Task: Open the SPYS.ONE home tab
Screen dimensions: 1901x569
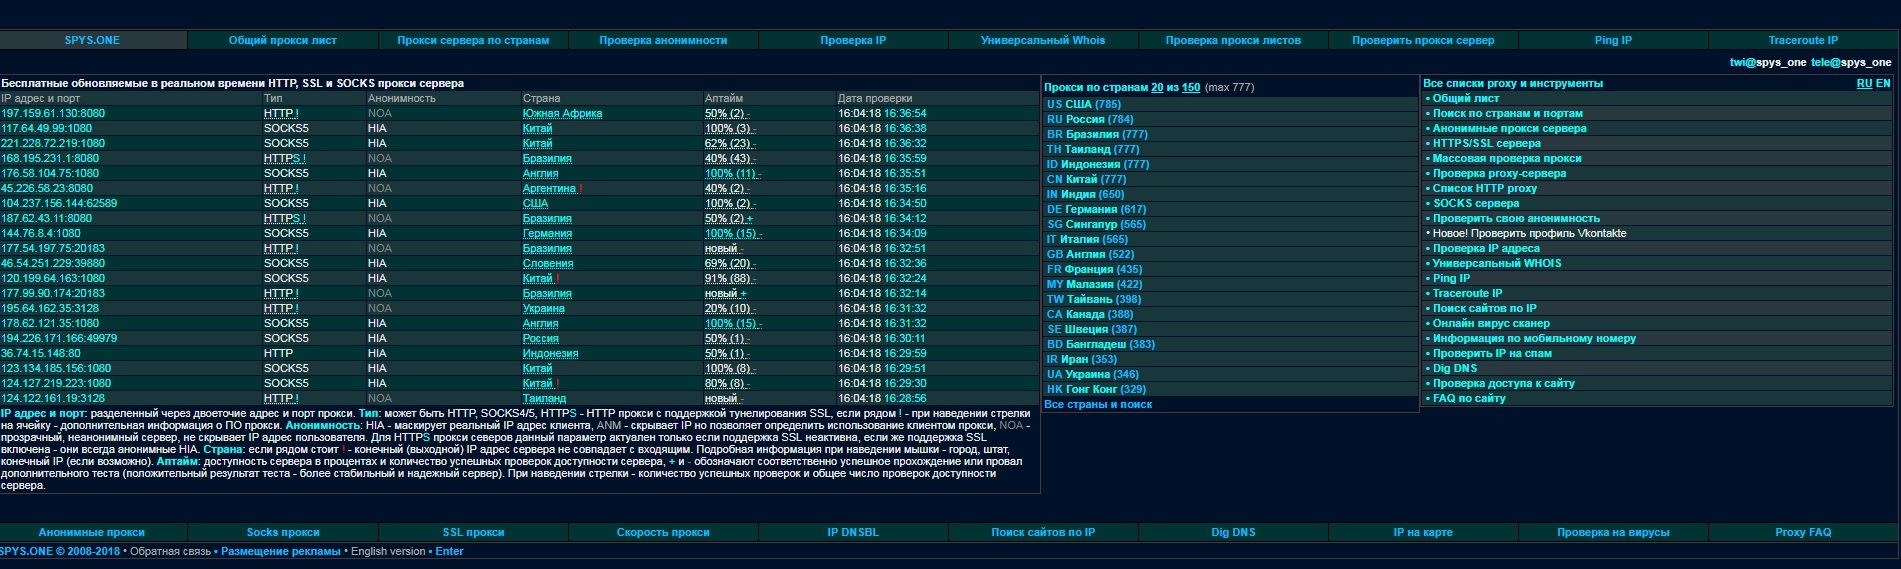Action: pos(92,40)
